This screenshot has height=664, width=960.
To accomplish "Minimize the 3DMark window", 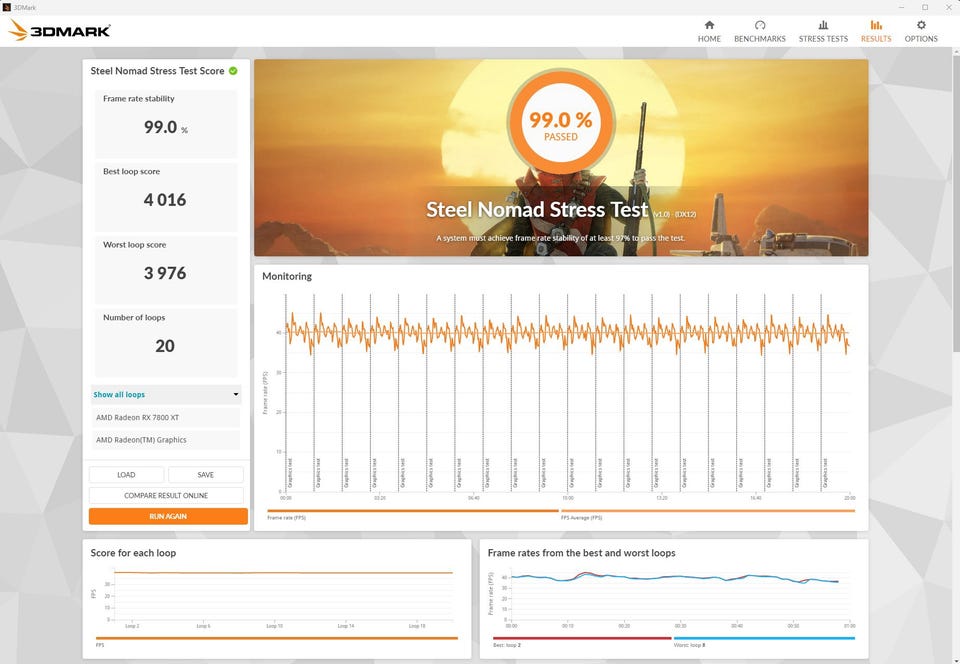I will [x=902, y=7].
